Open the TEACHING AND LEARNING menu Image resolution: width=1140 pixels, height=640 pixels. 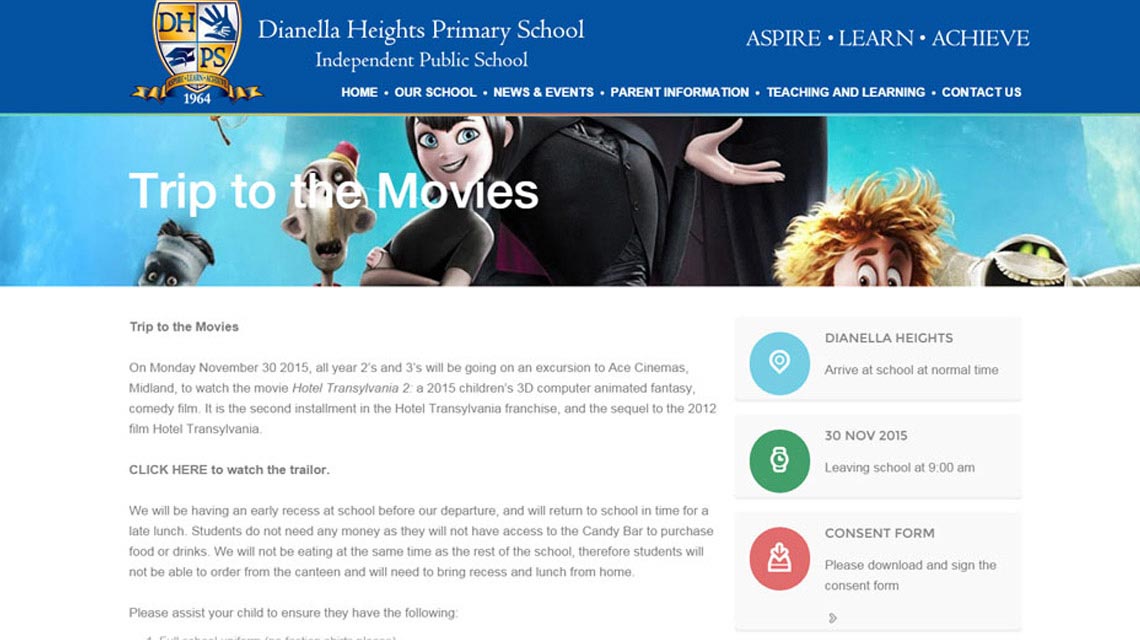(846, 92)
